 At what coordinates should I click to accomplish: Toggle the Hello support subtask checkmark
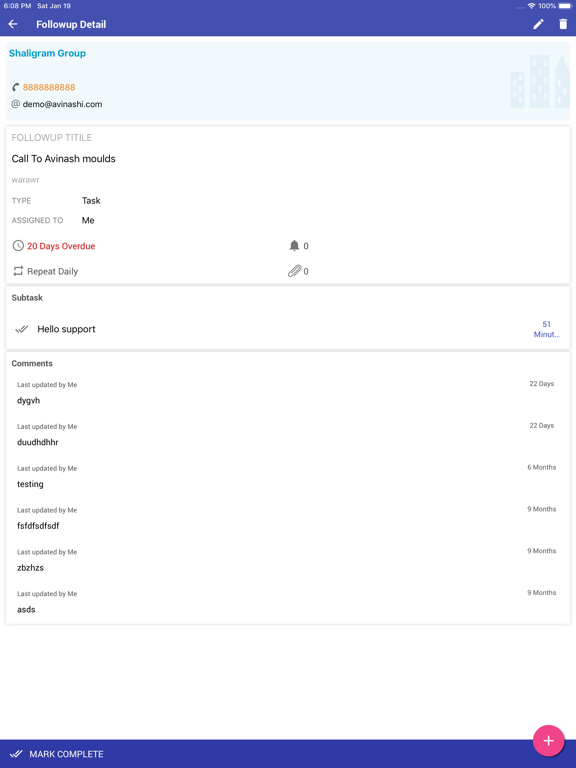[22, 329]
